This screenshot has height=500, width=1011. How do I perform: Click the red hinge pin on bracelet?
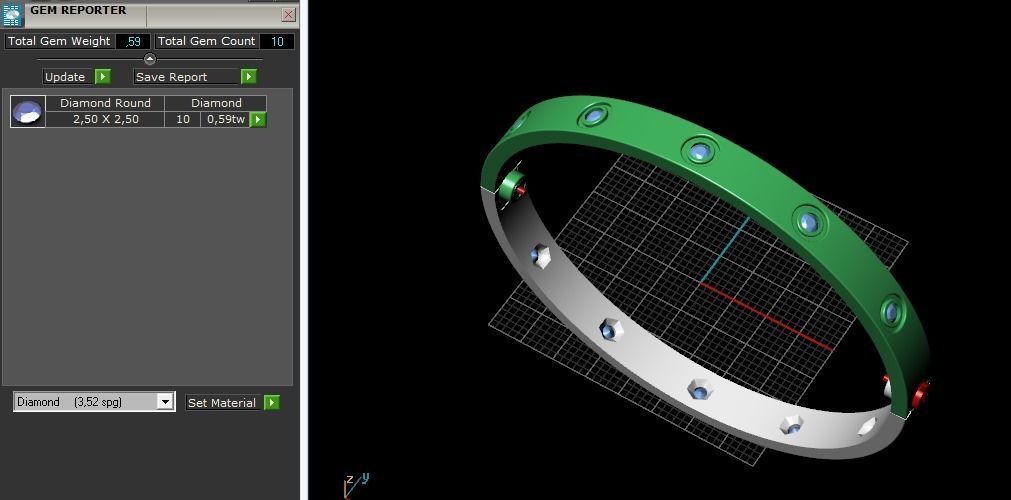pos(921,394)
